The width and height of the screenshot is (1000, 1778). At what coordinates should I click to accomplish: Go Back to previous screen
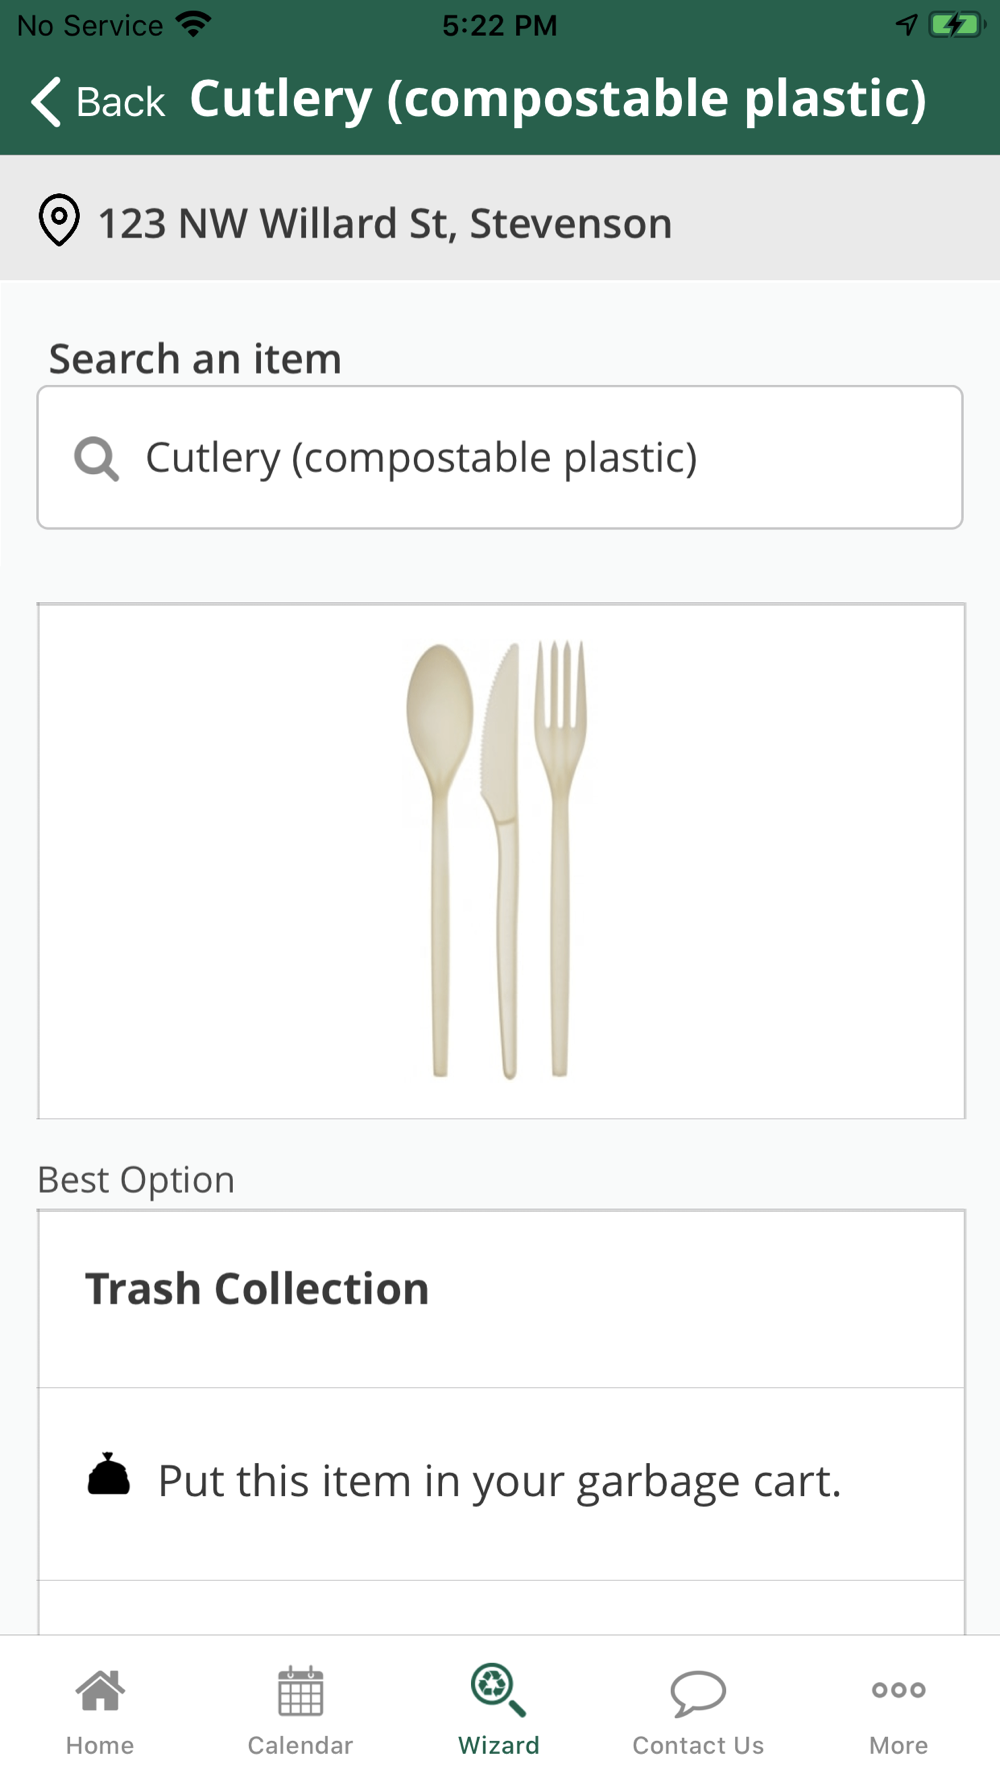(x=98, y=101)
